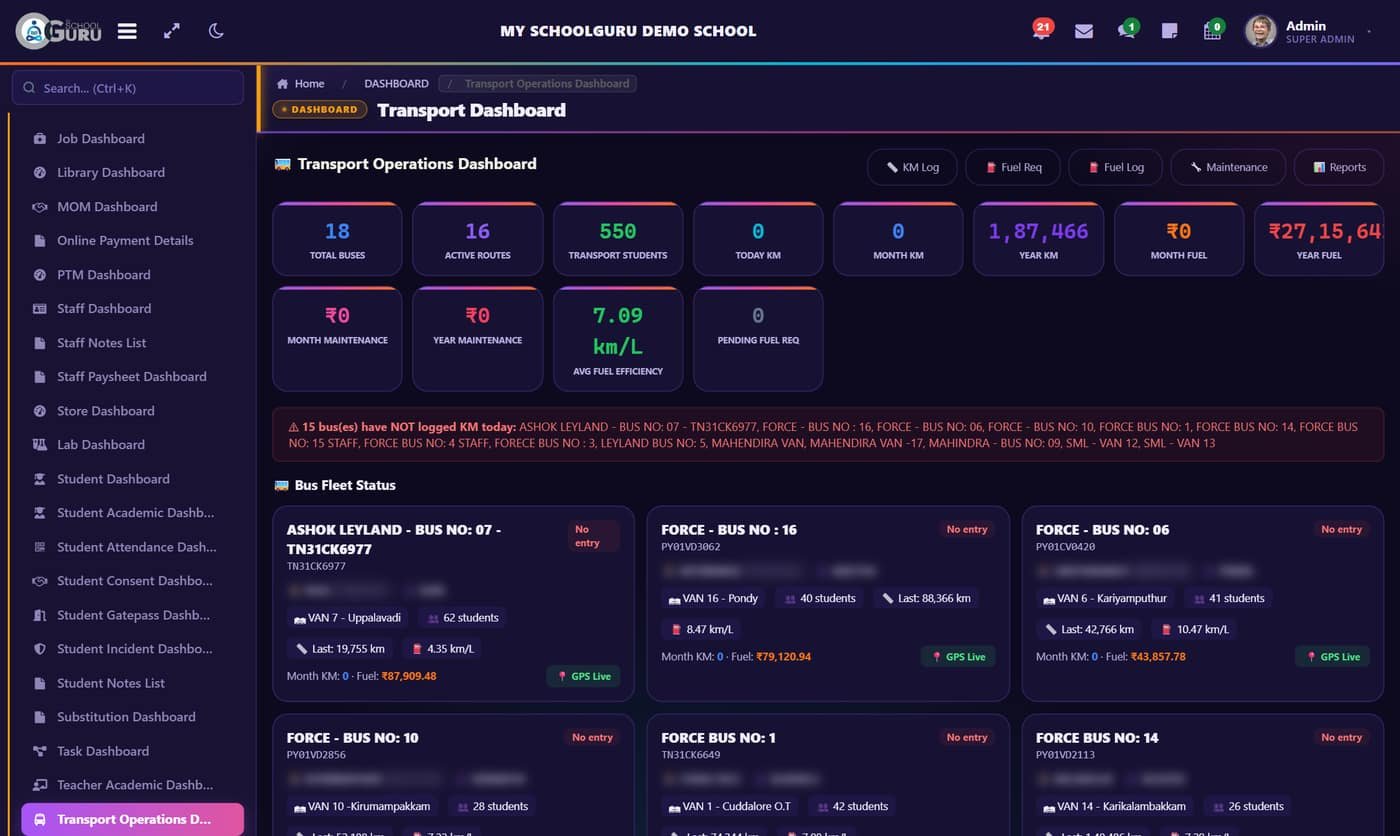Click the Task Dashboard sidebar icon
This screenshot has width=1400, height=836.
tap(40, 751)
